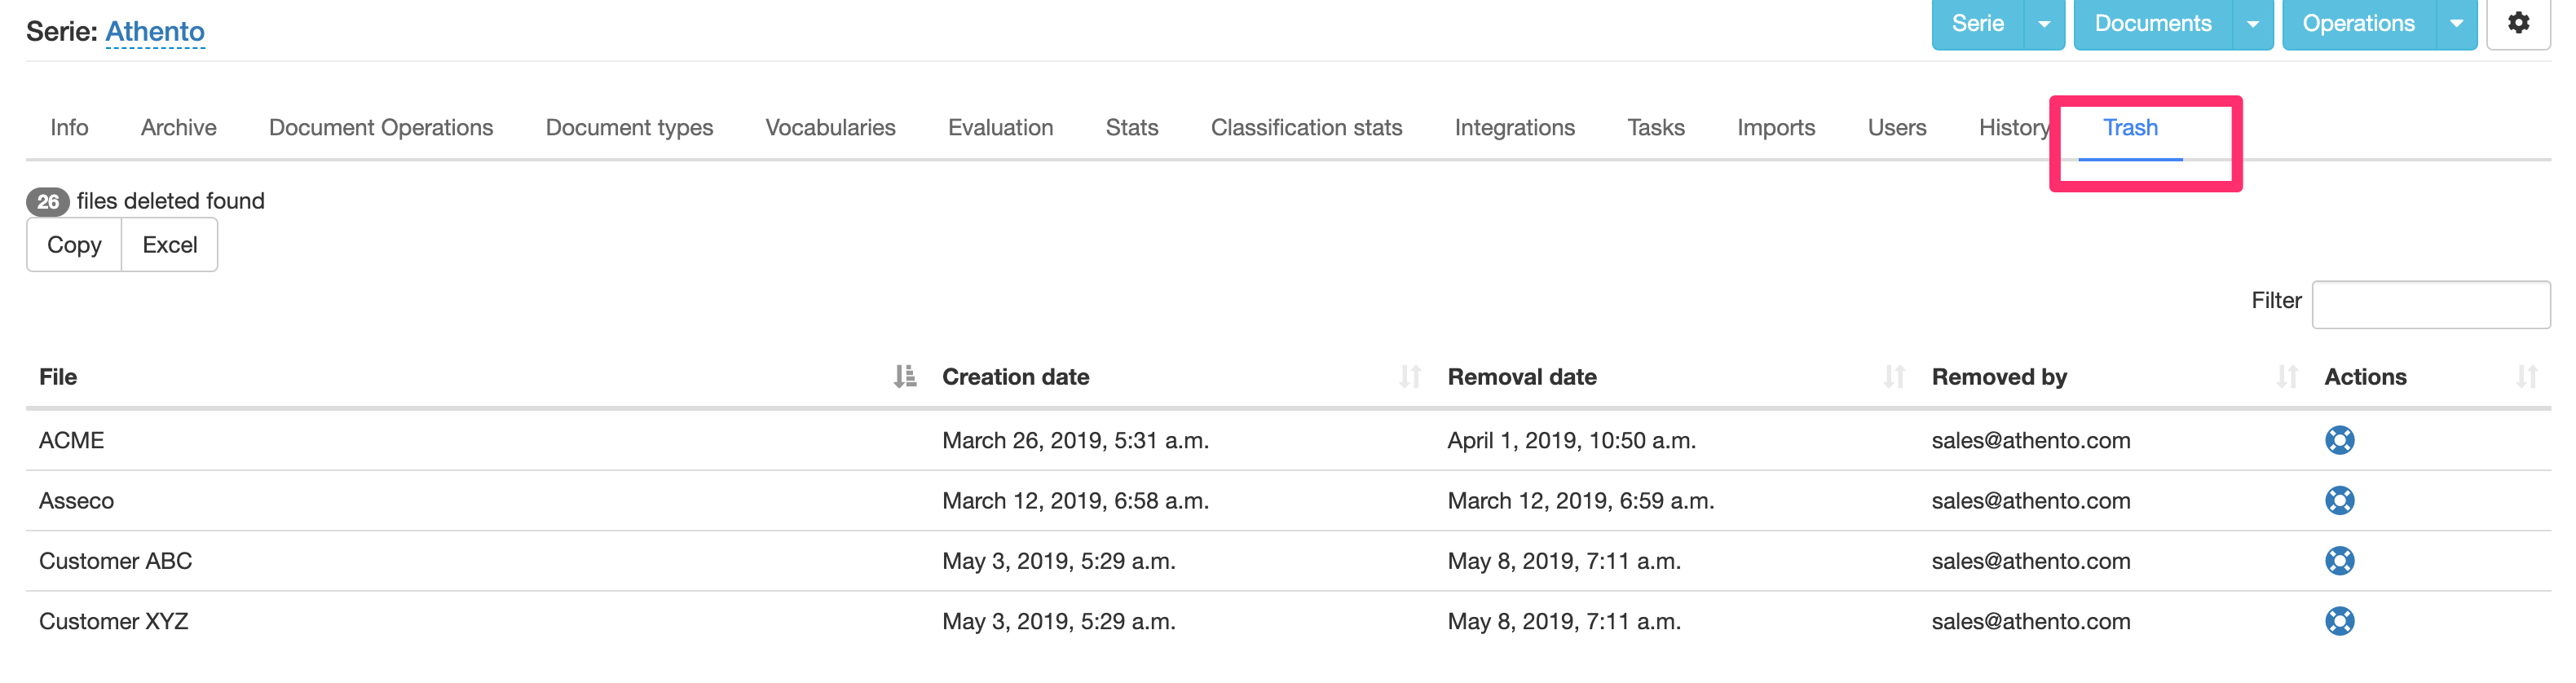
Task: Click removal date March 12, 2019, 6:59 a.m.
Action: (1580, 500)
